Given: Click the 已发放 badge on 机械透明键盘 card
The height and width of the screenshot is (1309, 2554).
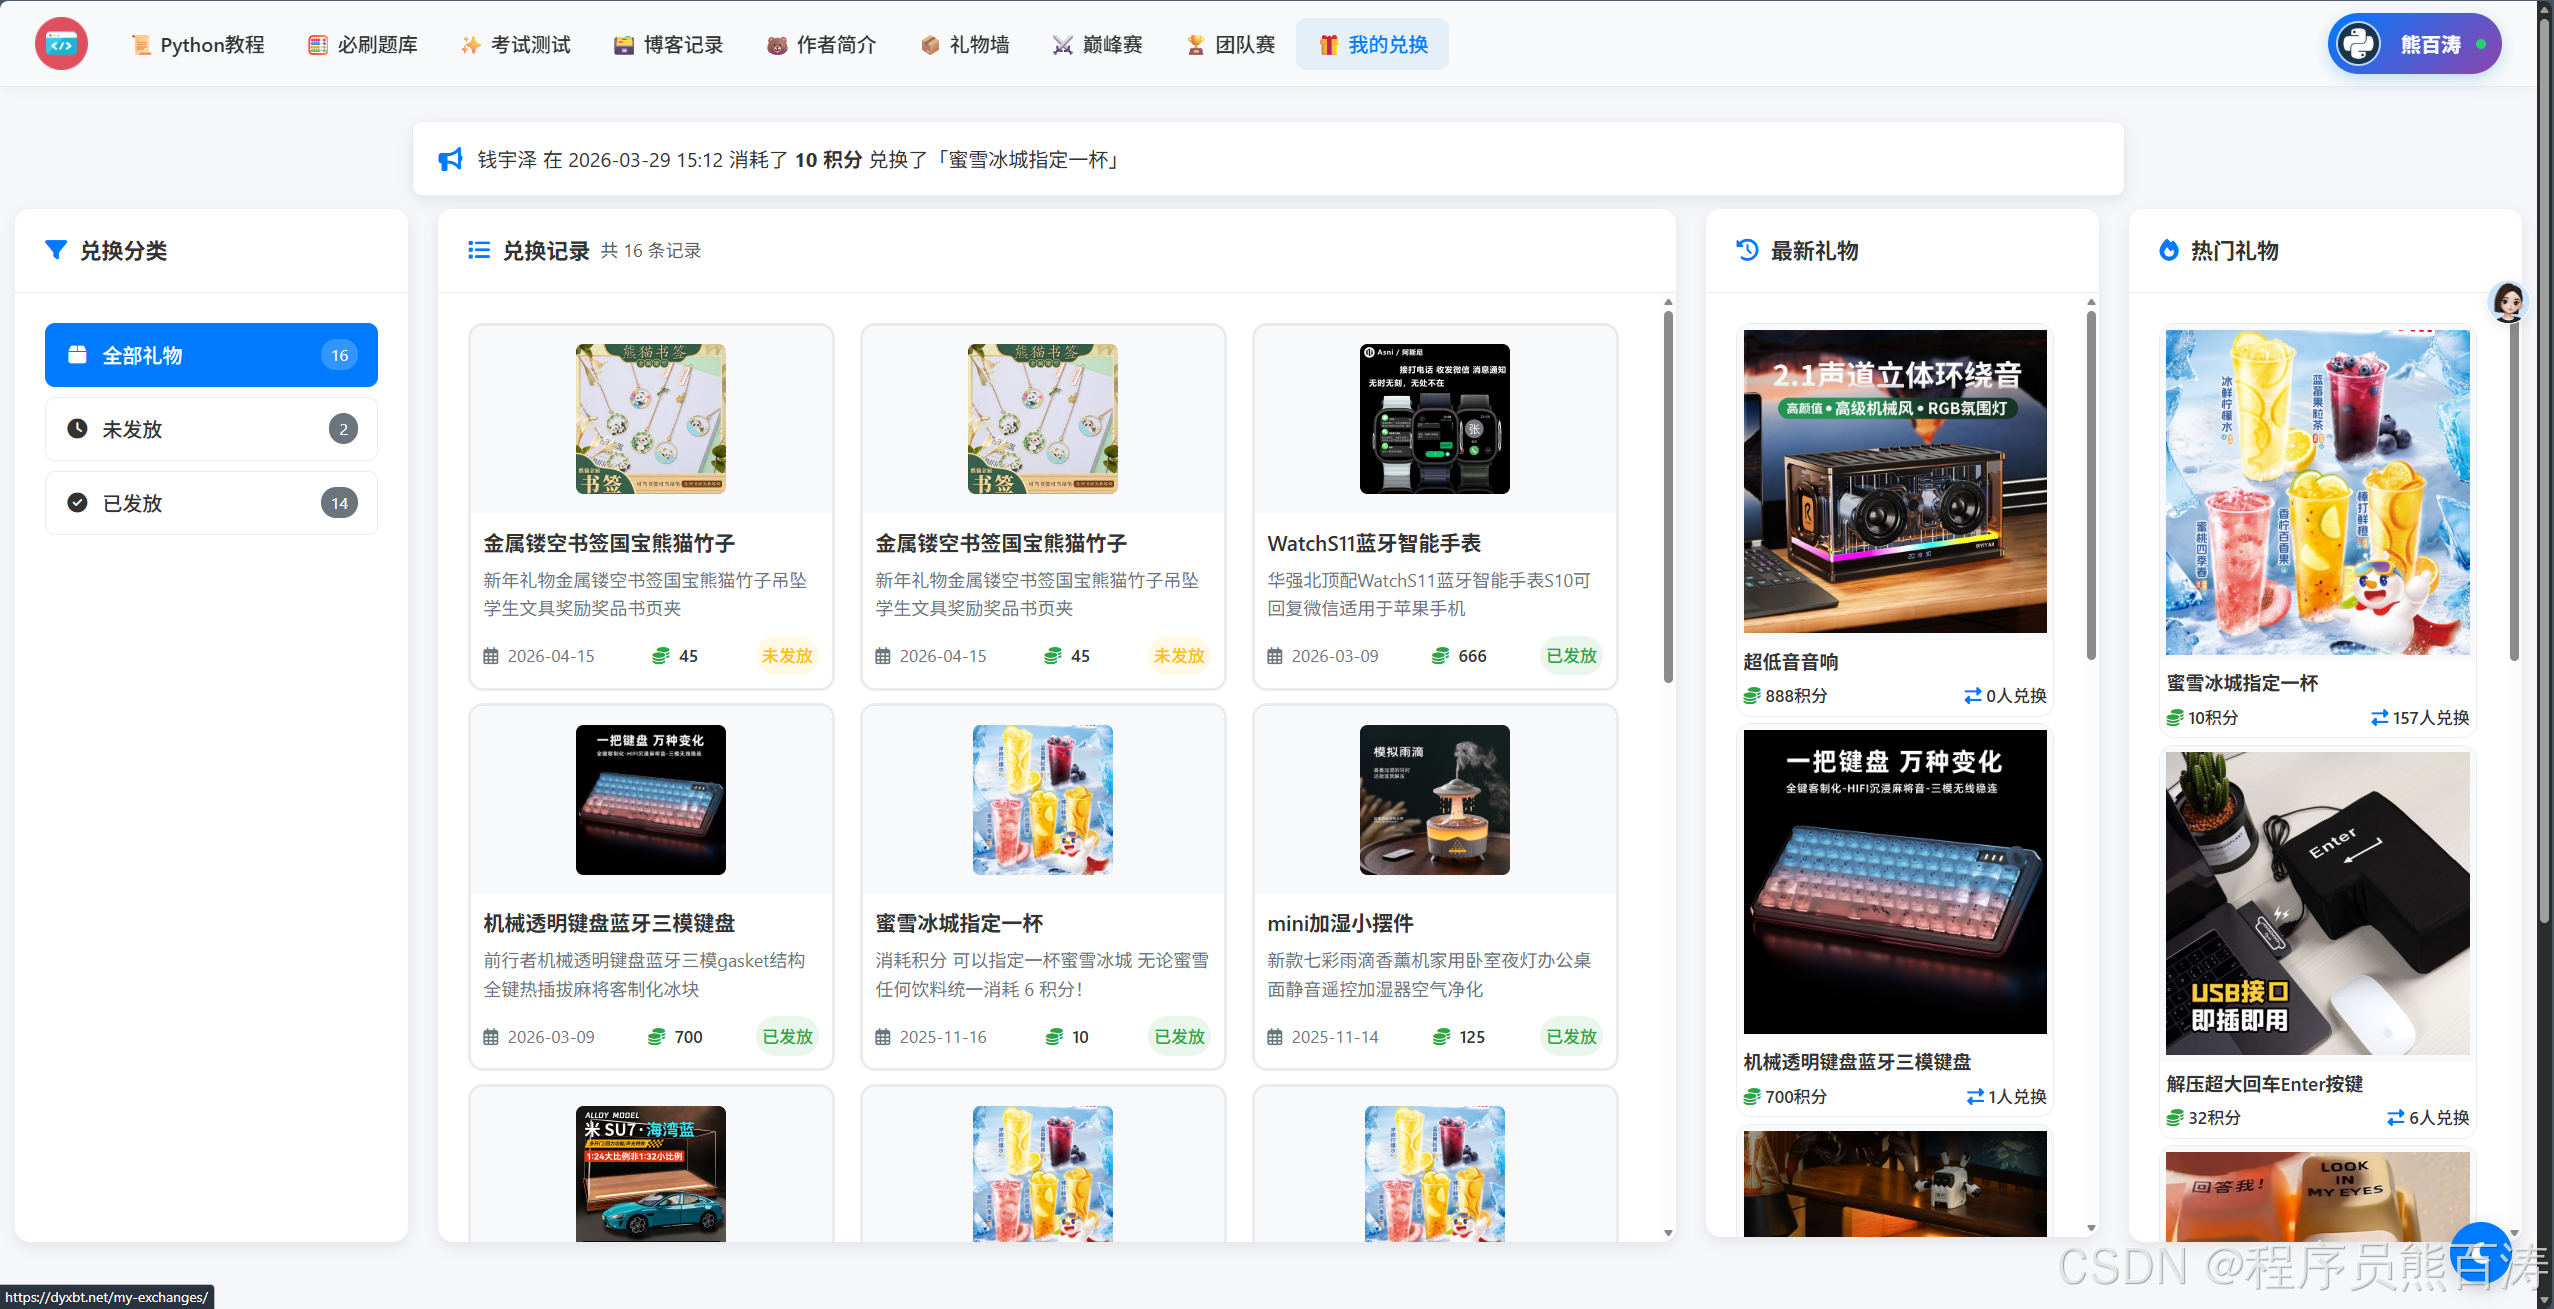Looking at the screenshot, I should 787,1037.
